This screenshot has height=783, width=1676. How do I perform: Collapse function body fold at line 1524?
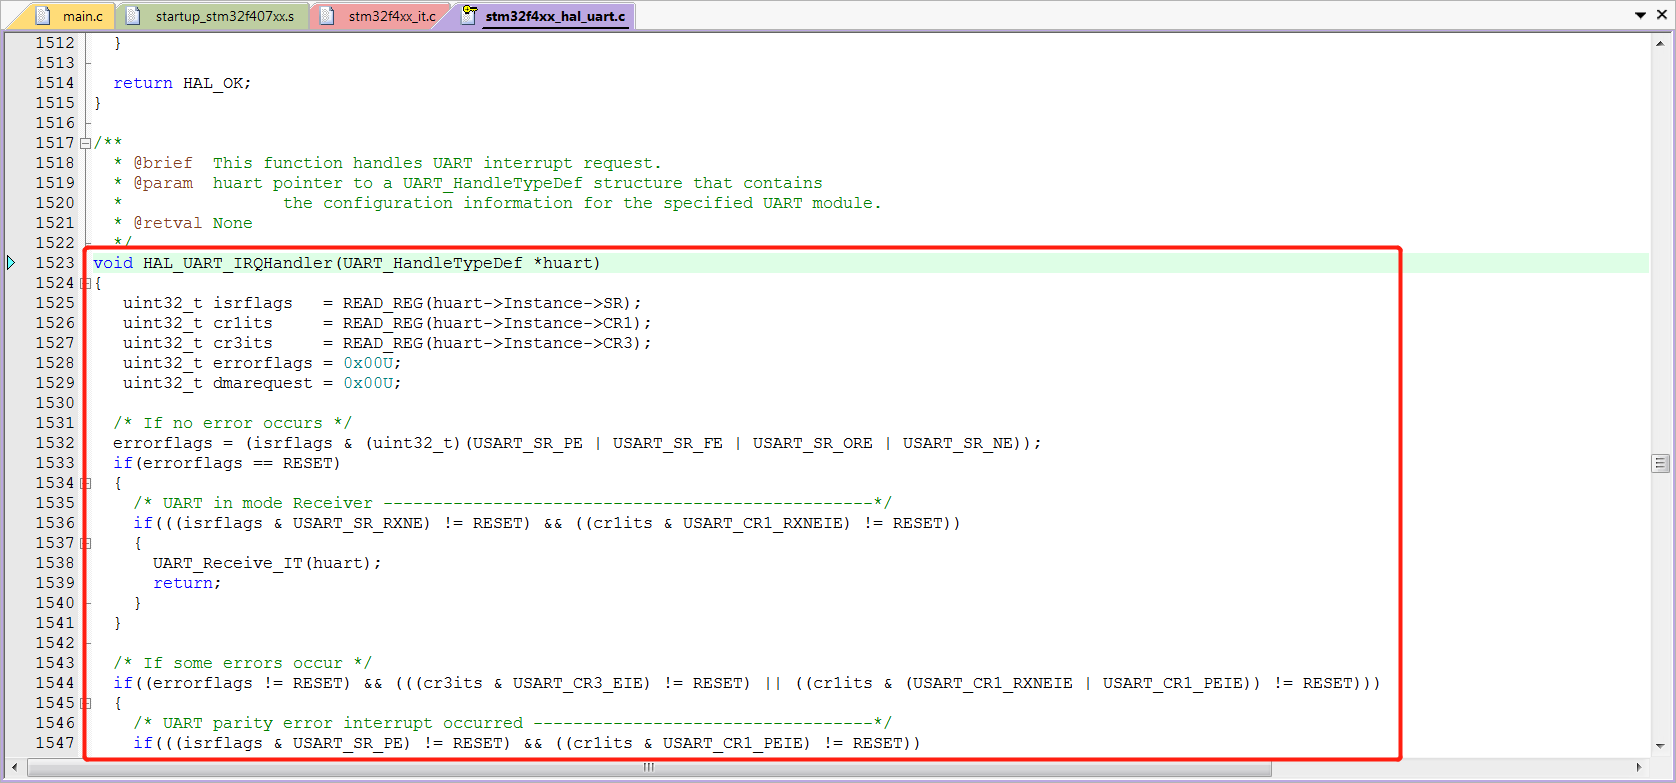coord(86,283)
